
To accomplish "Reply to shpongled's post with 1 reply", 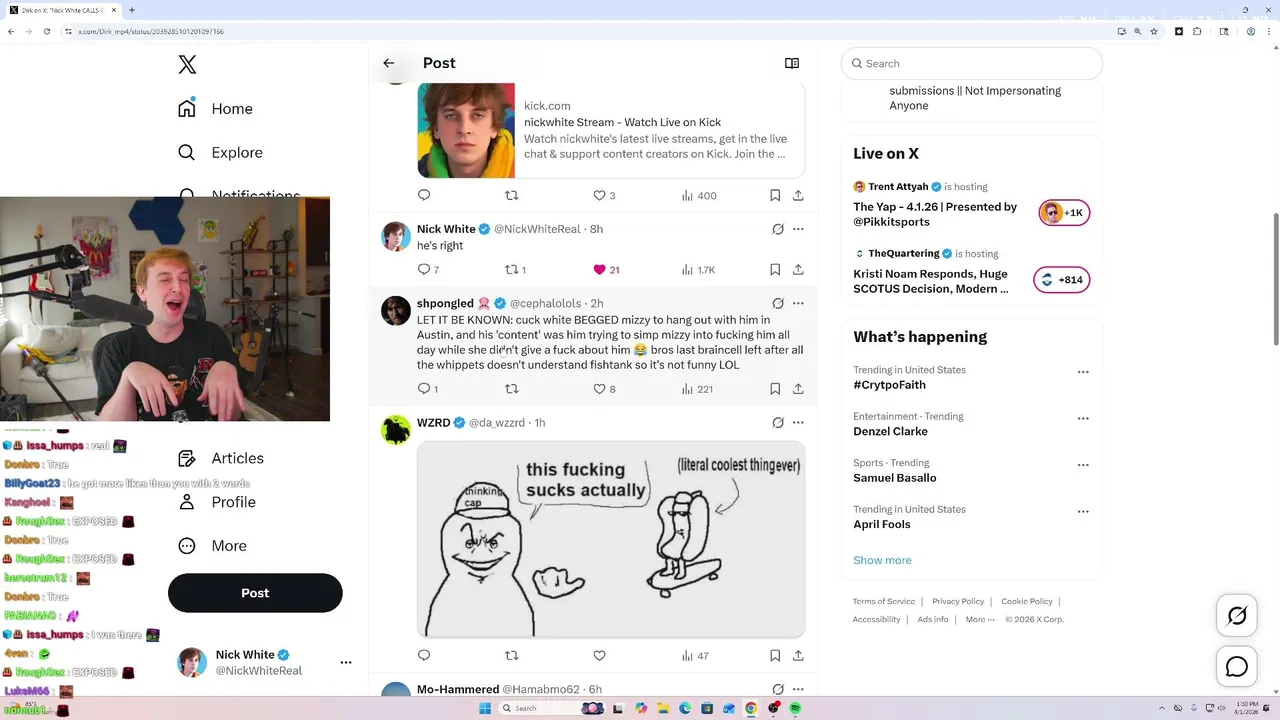I will [x=427, y=389].
